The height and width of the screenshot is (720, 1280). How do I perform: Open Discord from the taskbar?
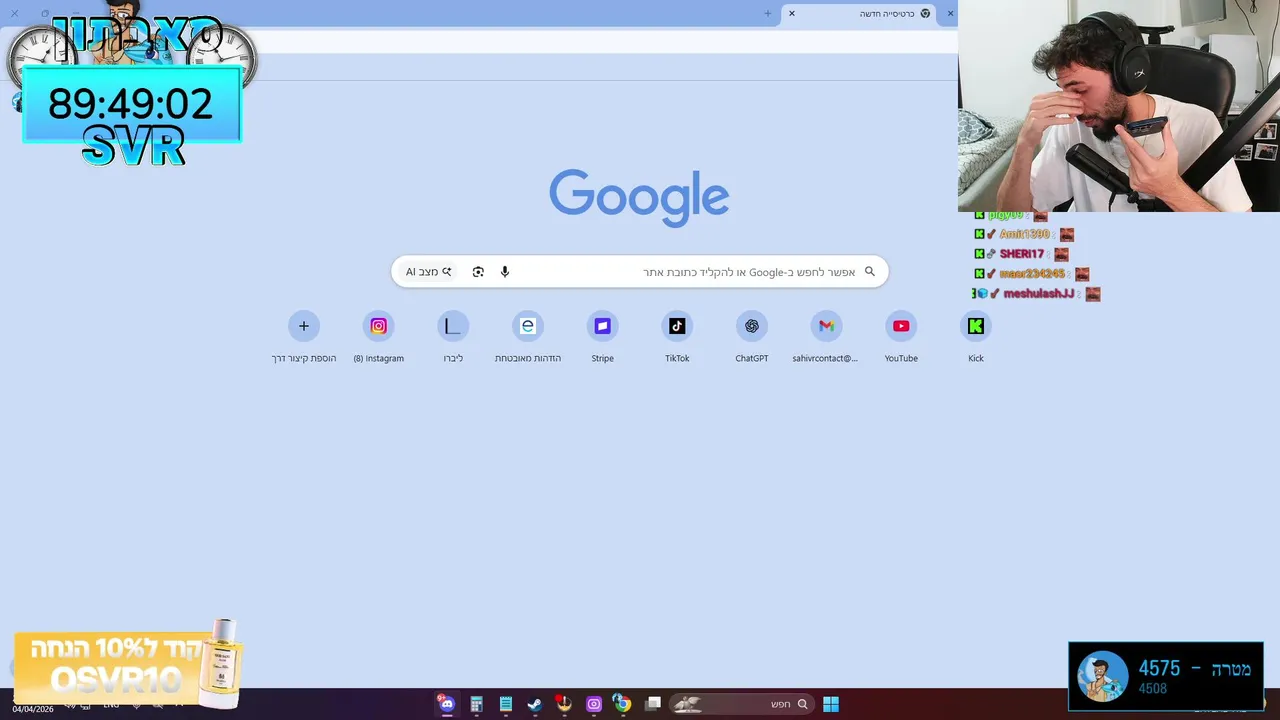coord(447,704)
